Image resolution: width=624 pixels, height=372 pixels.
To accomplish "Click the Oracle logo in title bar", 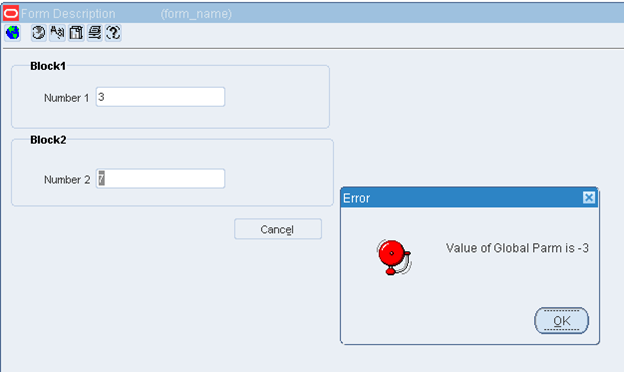I will [x=11, y=14].
